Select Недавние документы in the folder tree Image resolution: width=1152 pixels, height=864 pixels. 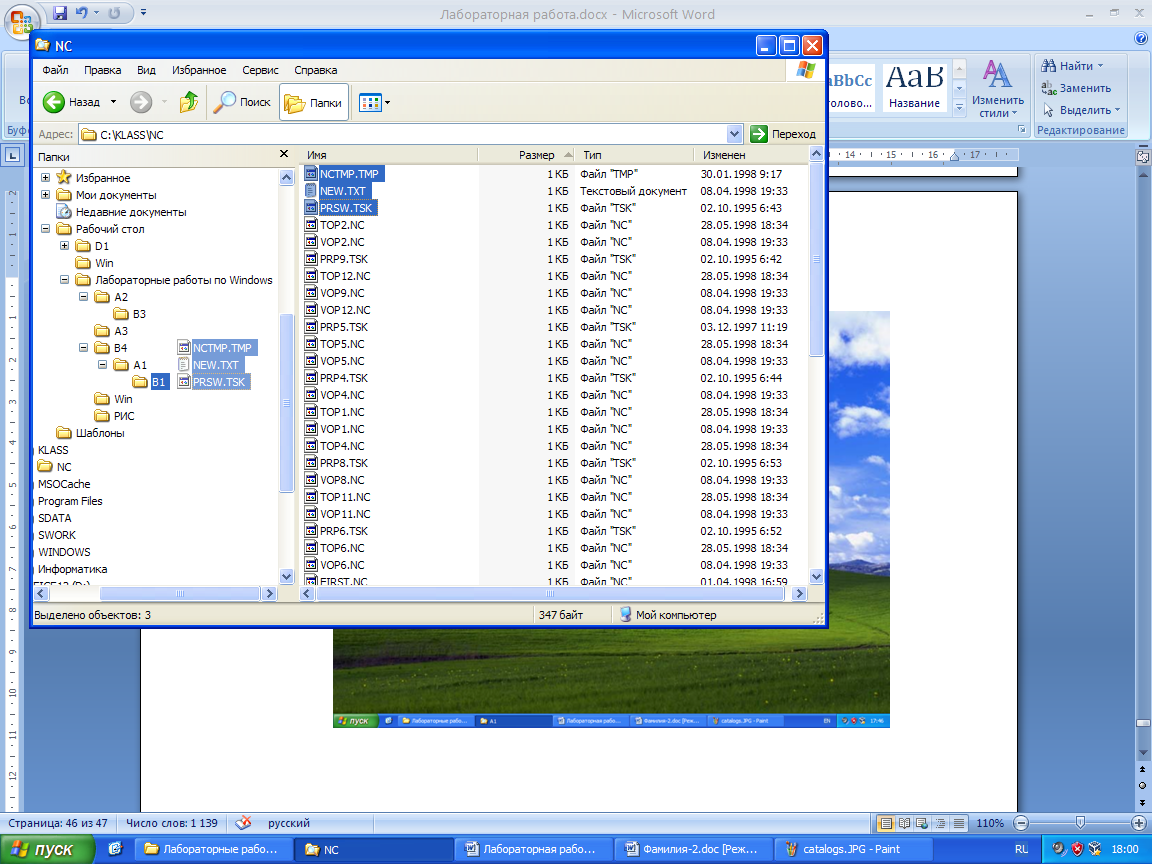click(x=122, y=212)
